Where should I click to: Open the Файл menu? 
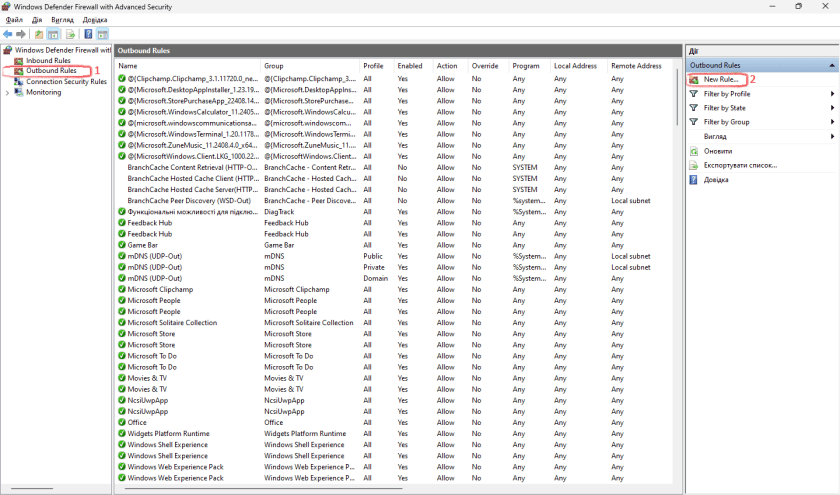coord(13,20)
